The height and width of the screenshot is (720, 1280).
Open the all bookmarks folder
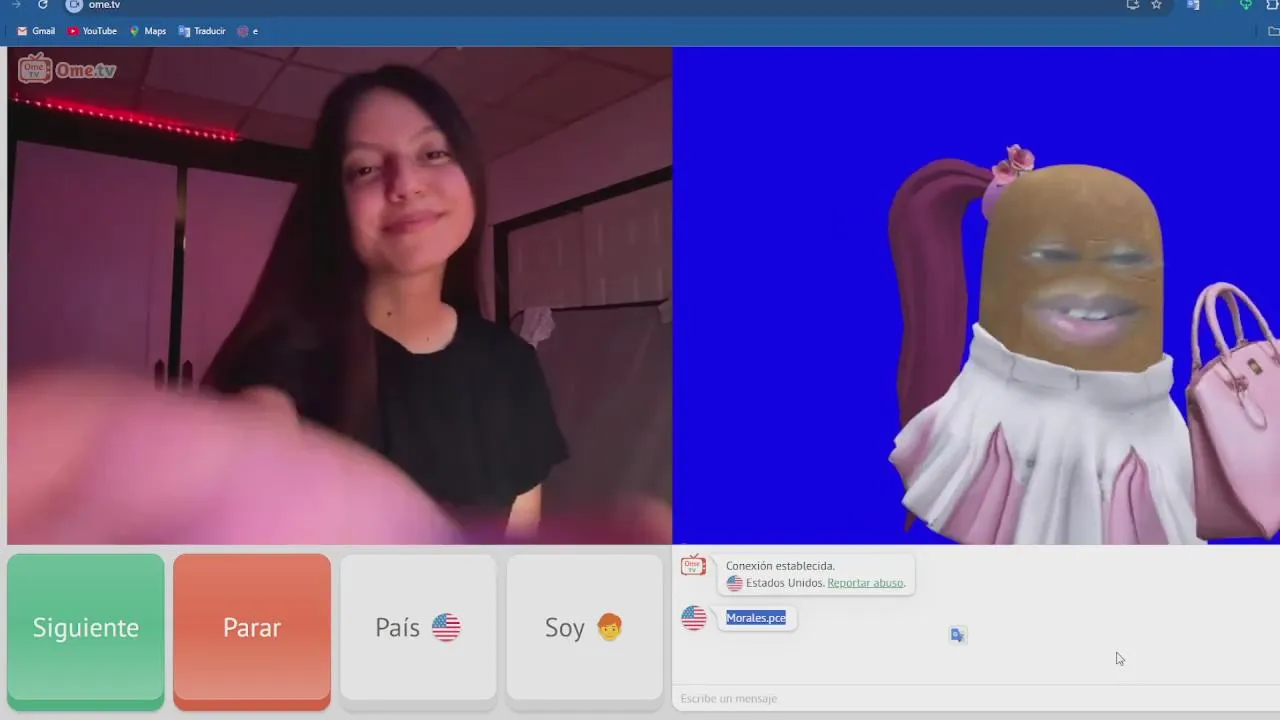click(1273, 31)
